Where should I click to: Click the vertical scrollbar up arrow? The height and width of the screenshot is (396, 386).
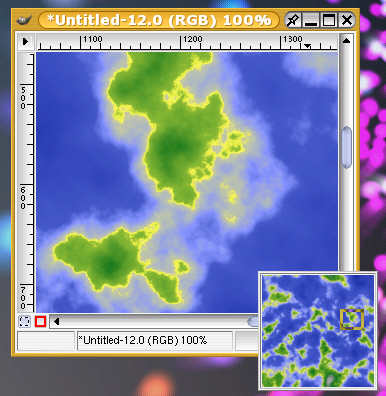[346, 41]
